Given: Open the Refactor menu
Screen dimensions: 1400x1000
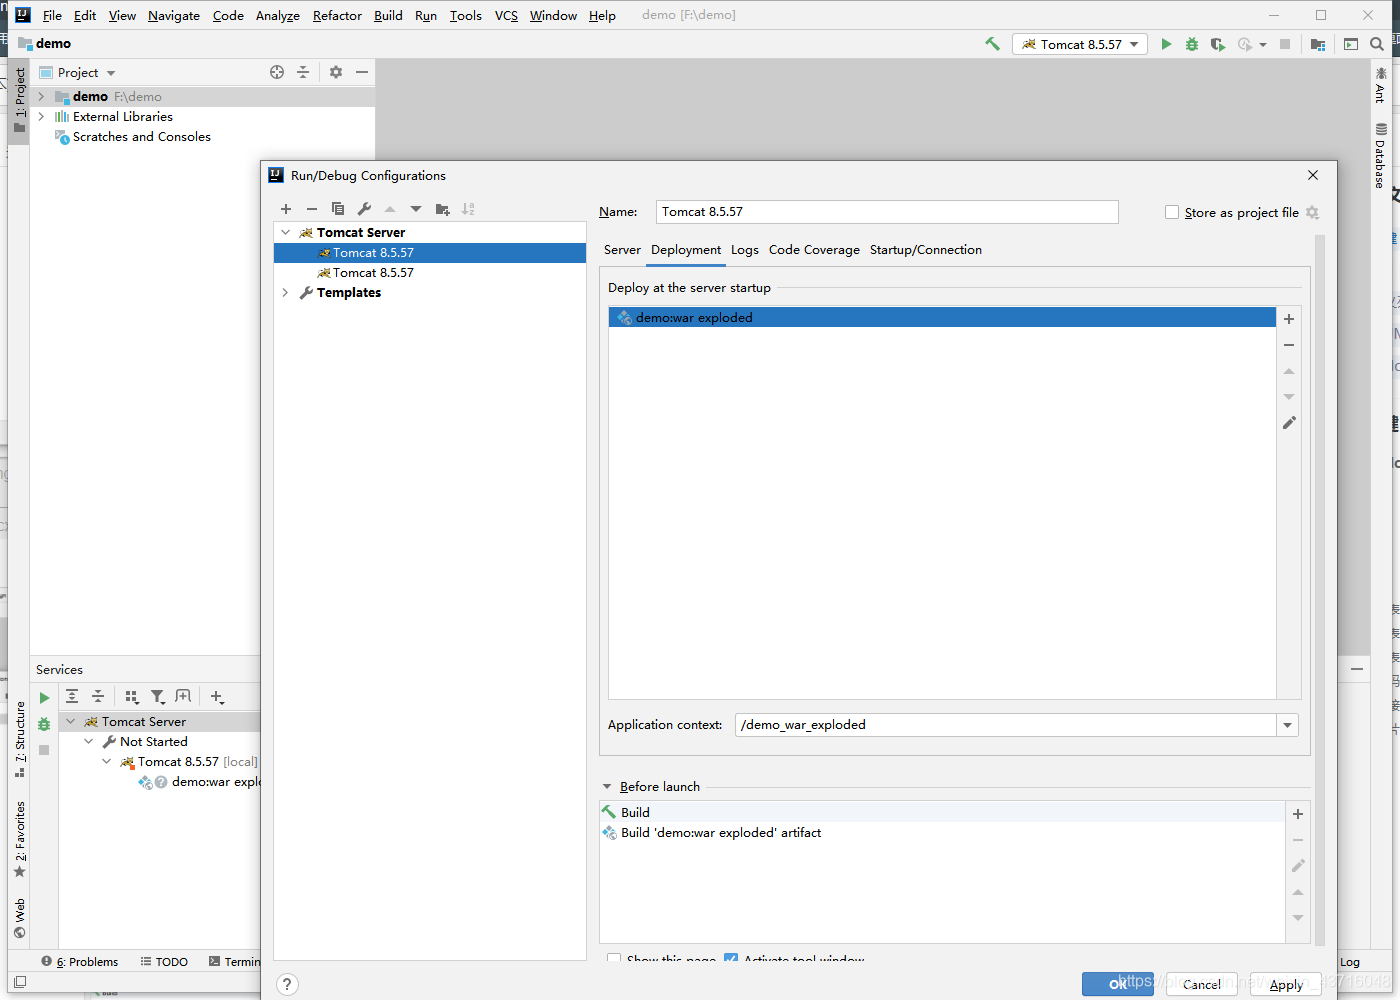Looking at the screenshot, I should tap(337, 15).
